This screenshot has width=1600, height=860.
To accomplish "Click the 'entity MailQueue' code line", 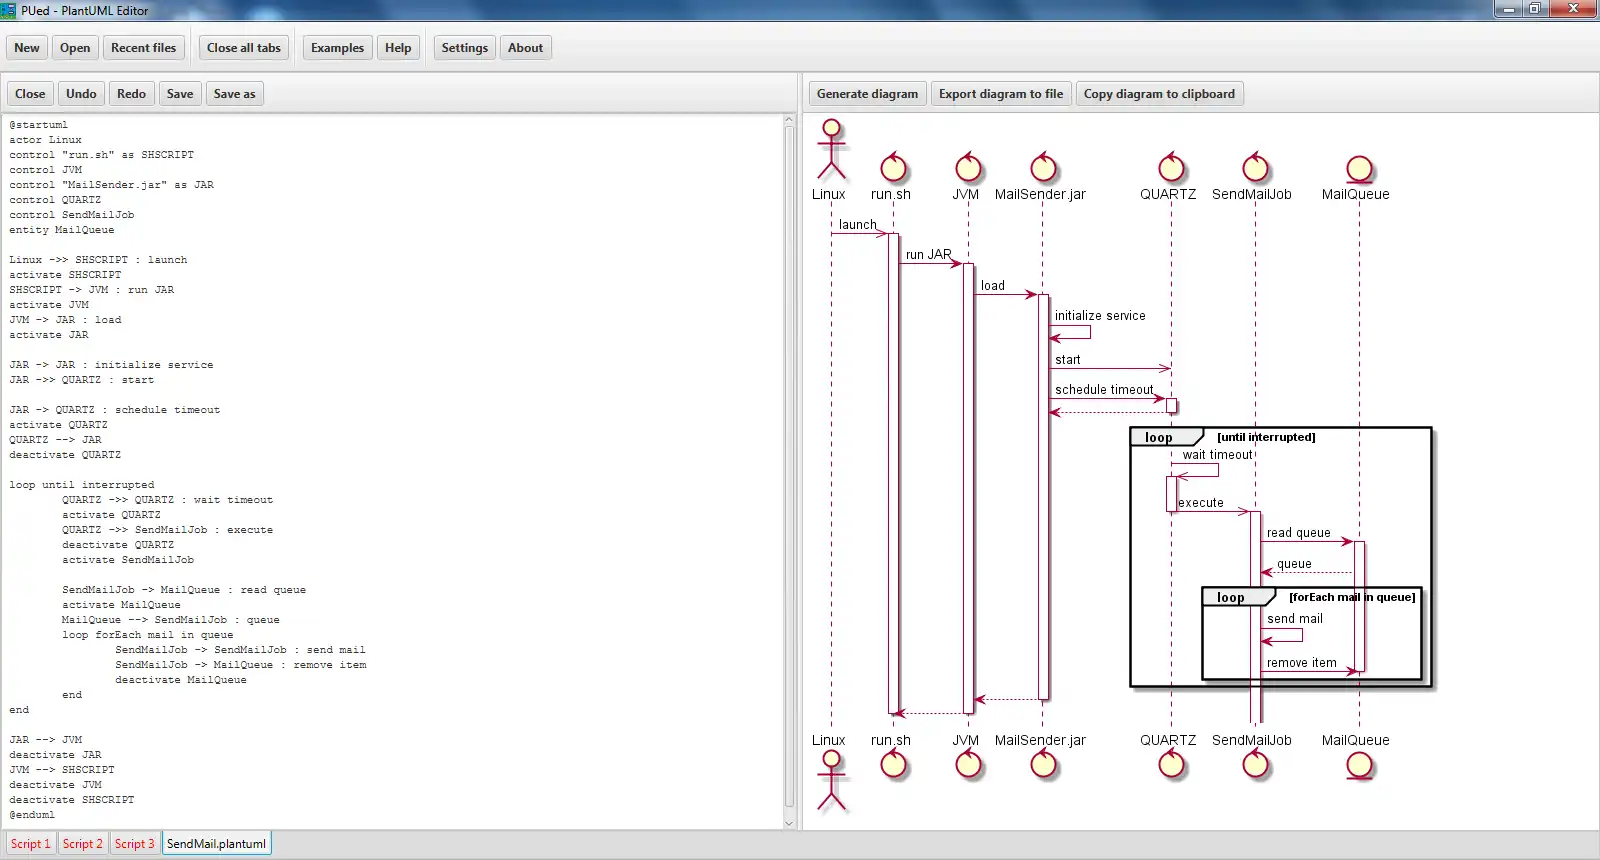I will tap(62, 230).
